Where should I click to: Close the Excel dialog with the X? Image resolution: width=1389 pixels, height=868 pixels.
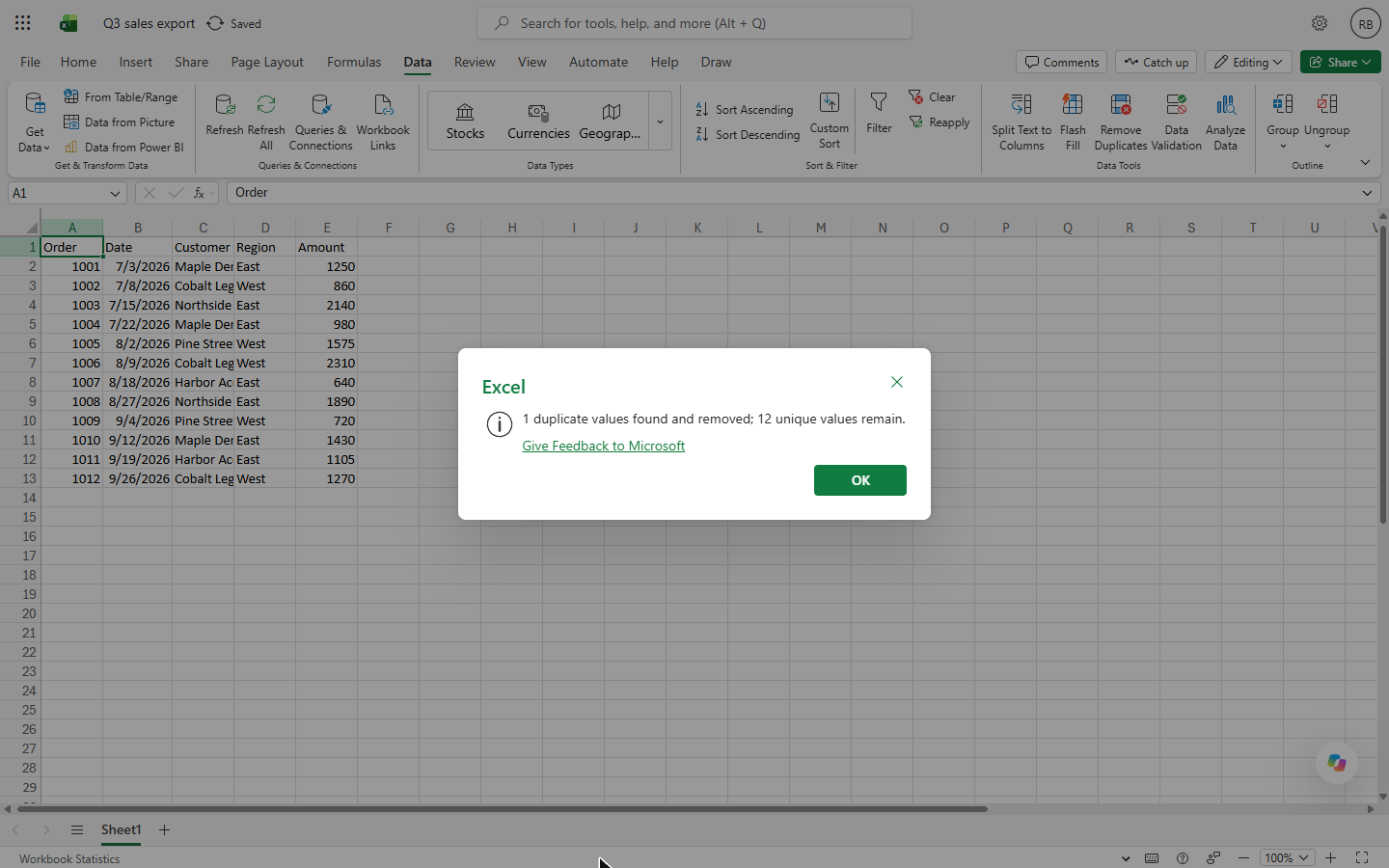897,382
